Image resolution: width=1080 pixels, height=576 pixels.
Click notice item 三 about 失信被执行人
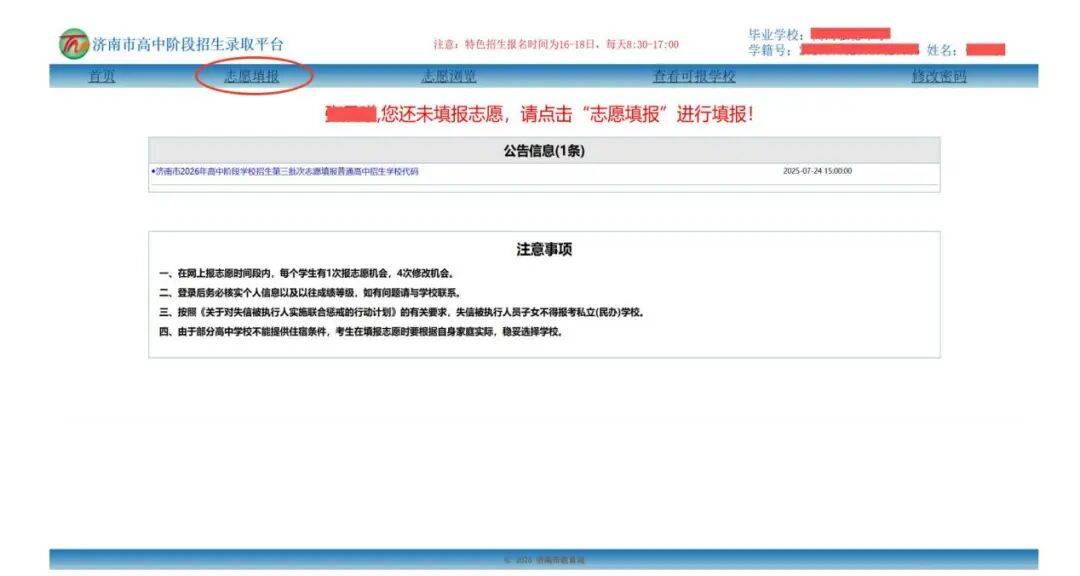point(403,312)
